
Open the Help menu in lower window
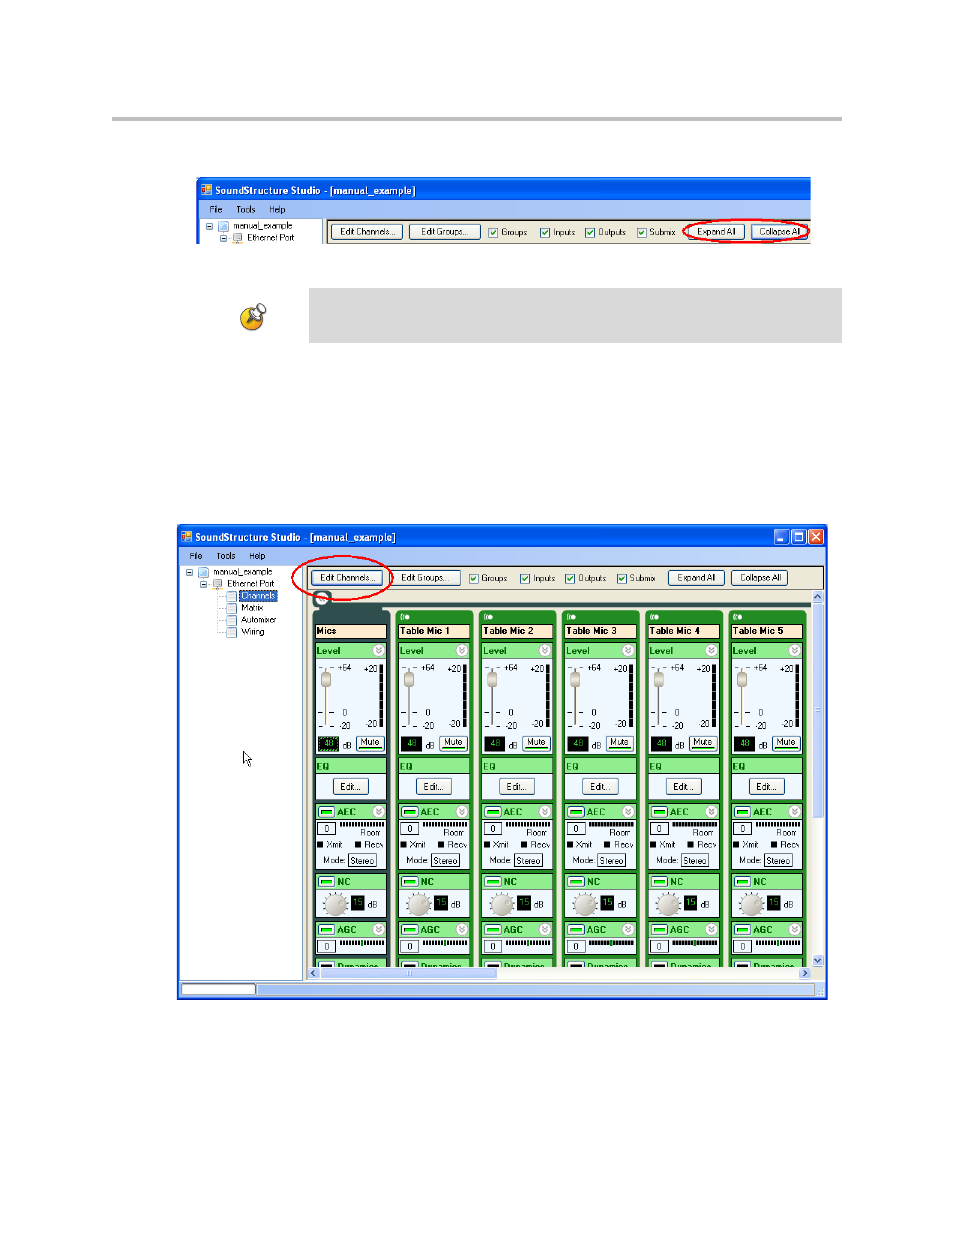[257, 556]
